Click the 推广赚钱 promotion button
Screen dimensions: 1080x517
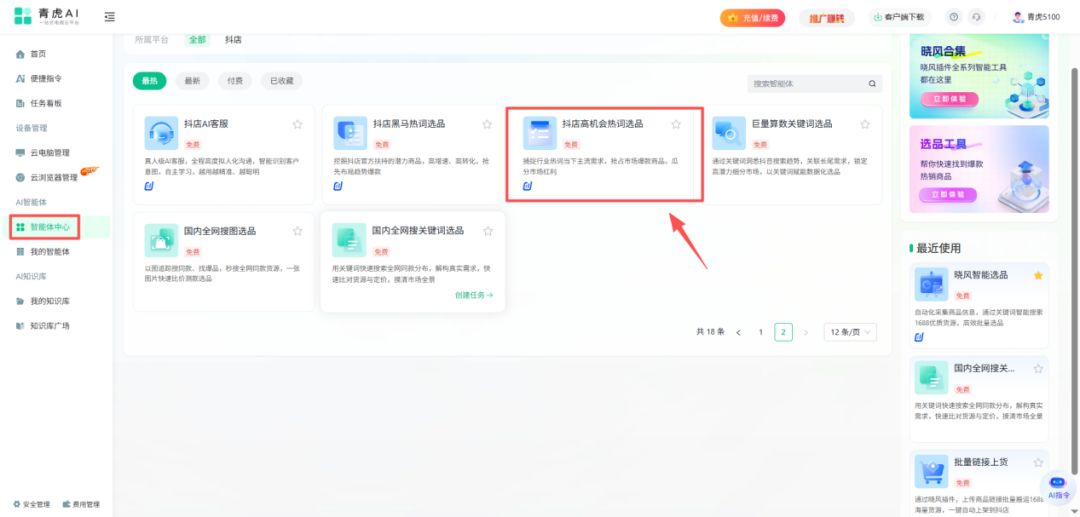tap(826, 18)
